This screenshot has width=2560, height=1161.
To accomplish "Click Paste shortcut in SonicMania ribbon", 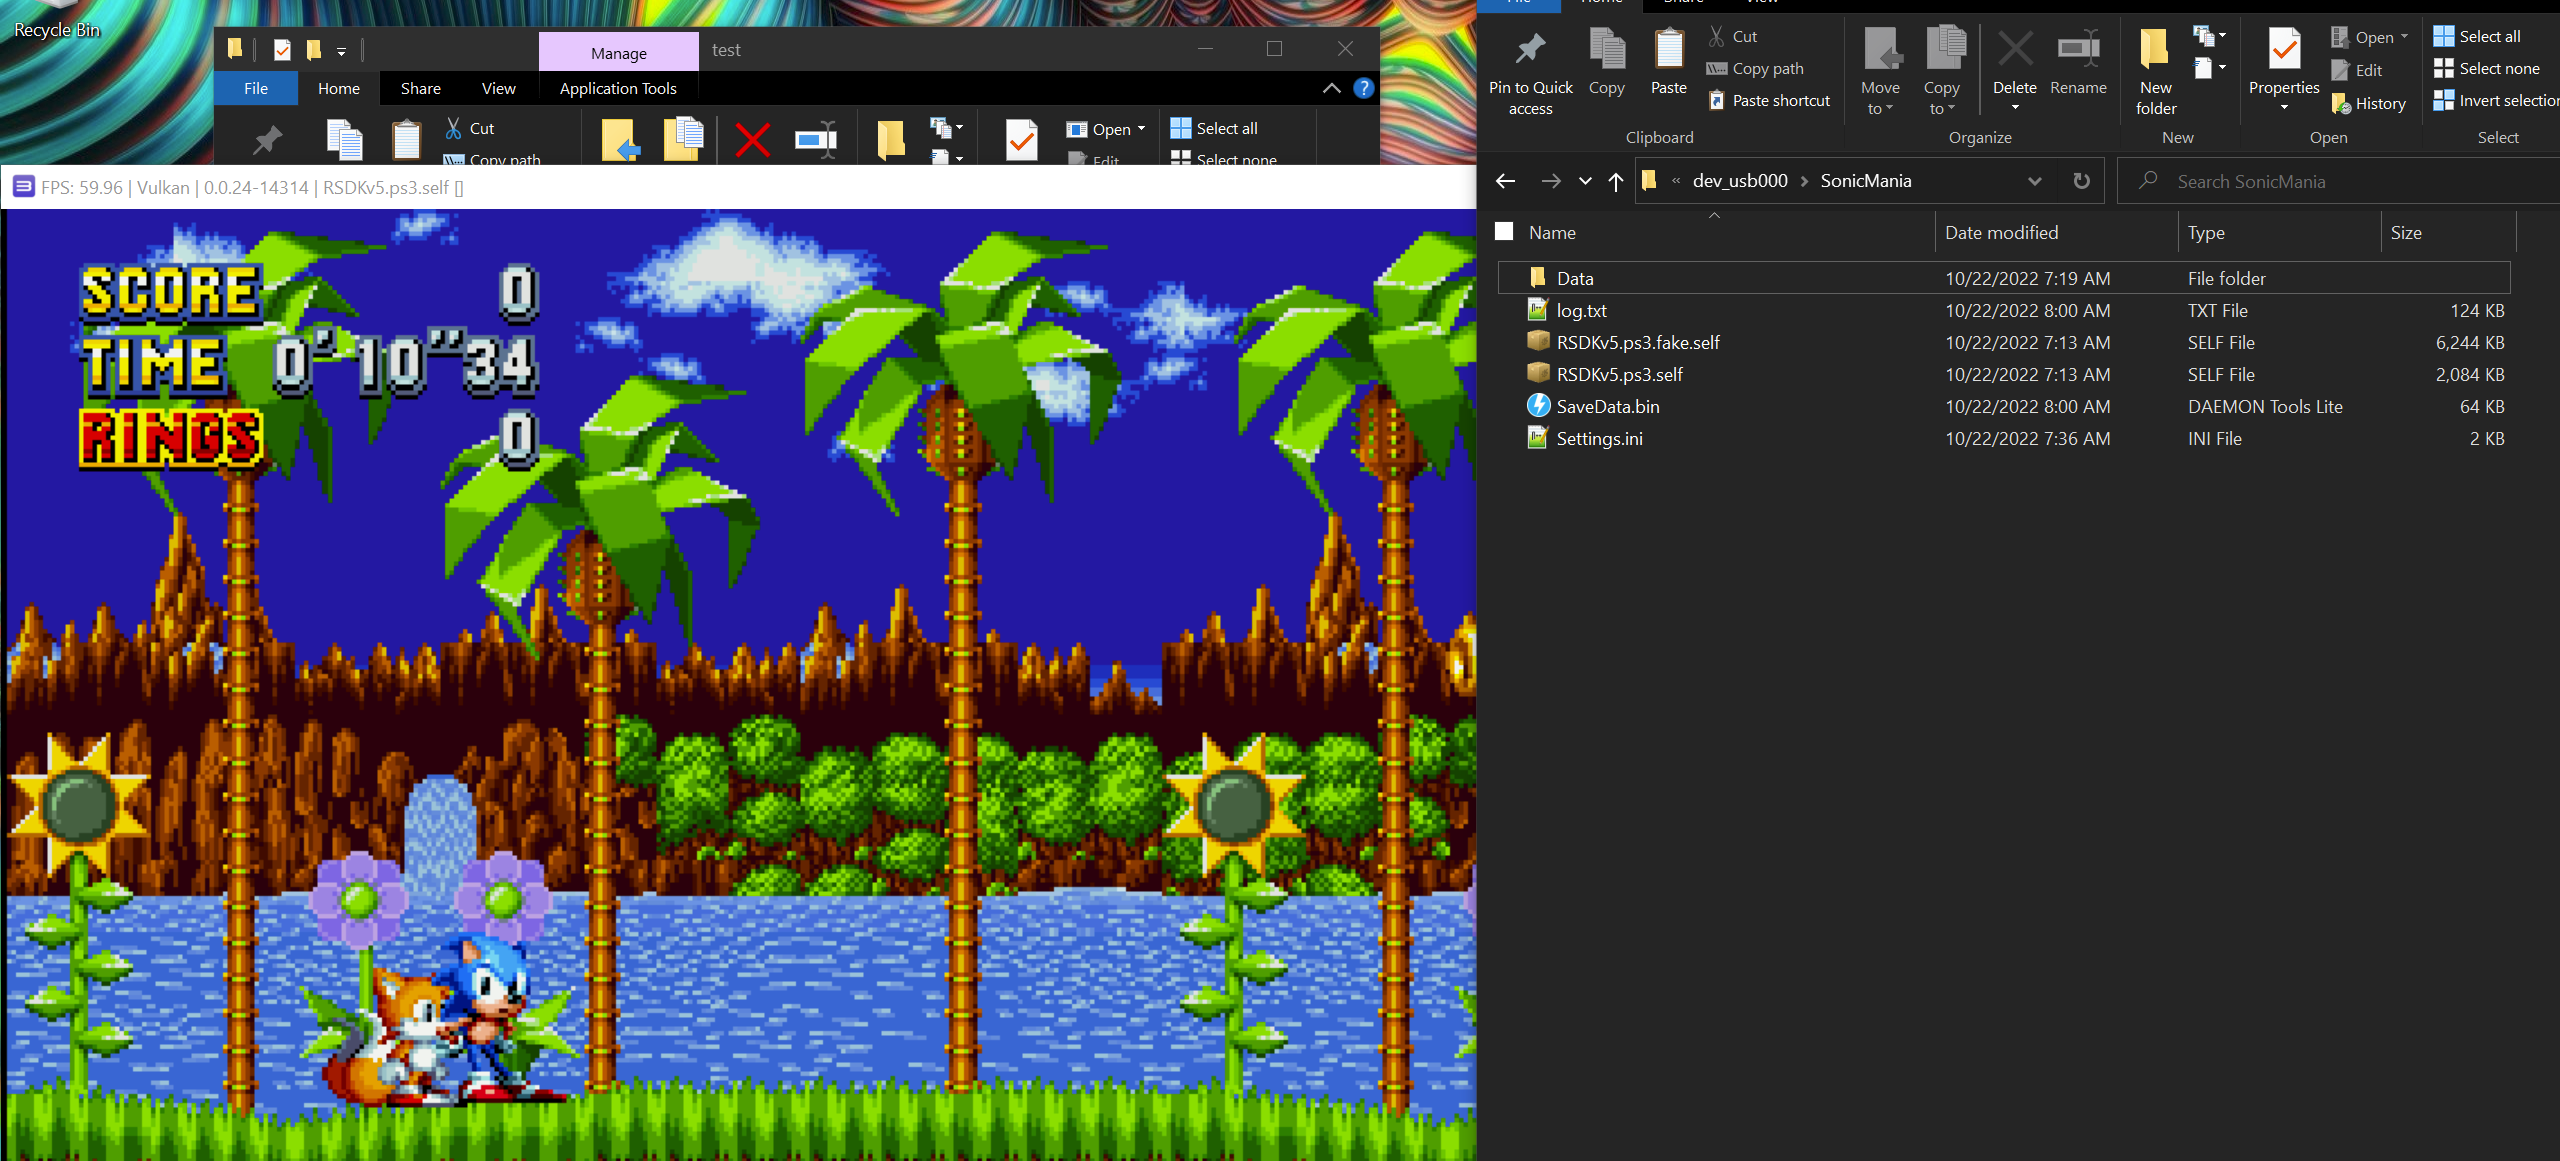I will 1768,100.
